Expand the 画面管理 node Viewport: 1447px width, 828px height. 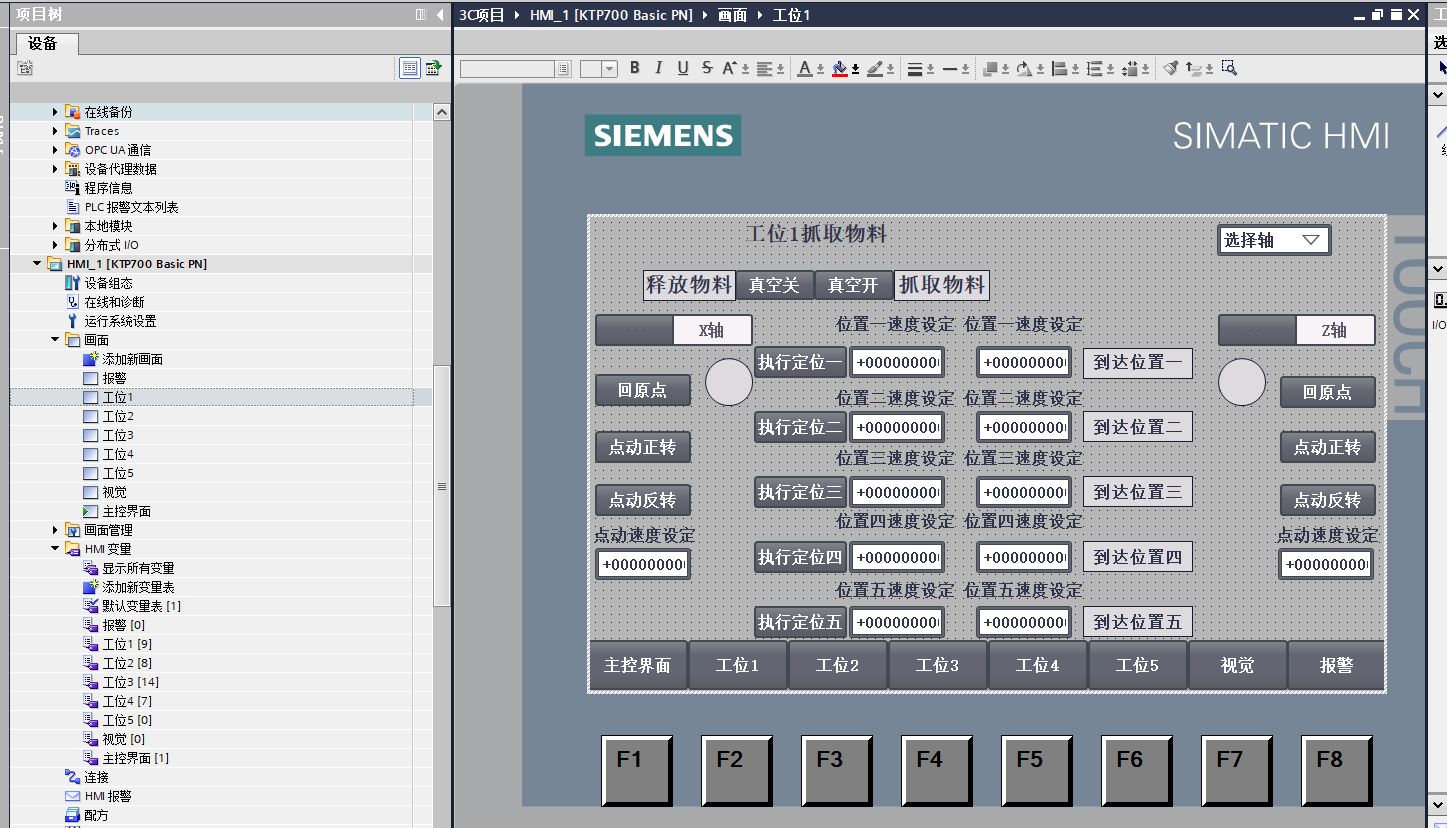[56, 530]
